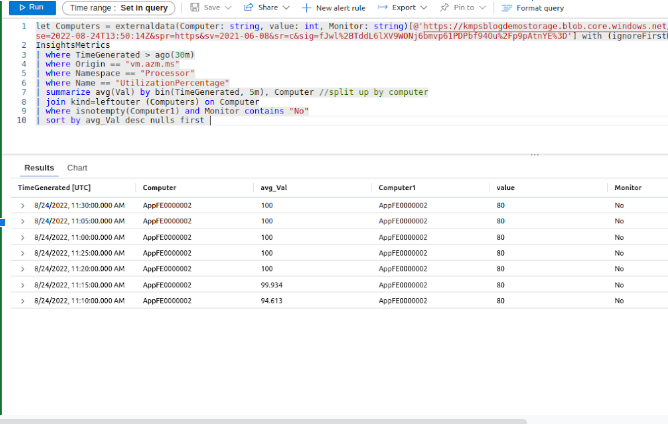The width and height of the screenshot is (668, 424).
Task: Sort by TimeGenerated [UTC] column header
Action: point(54,187)
